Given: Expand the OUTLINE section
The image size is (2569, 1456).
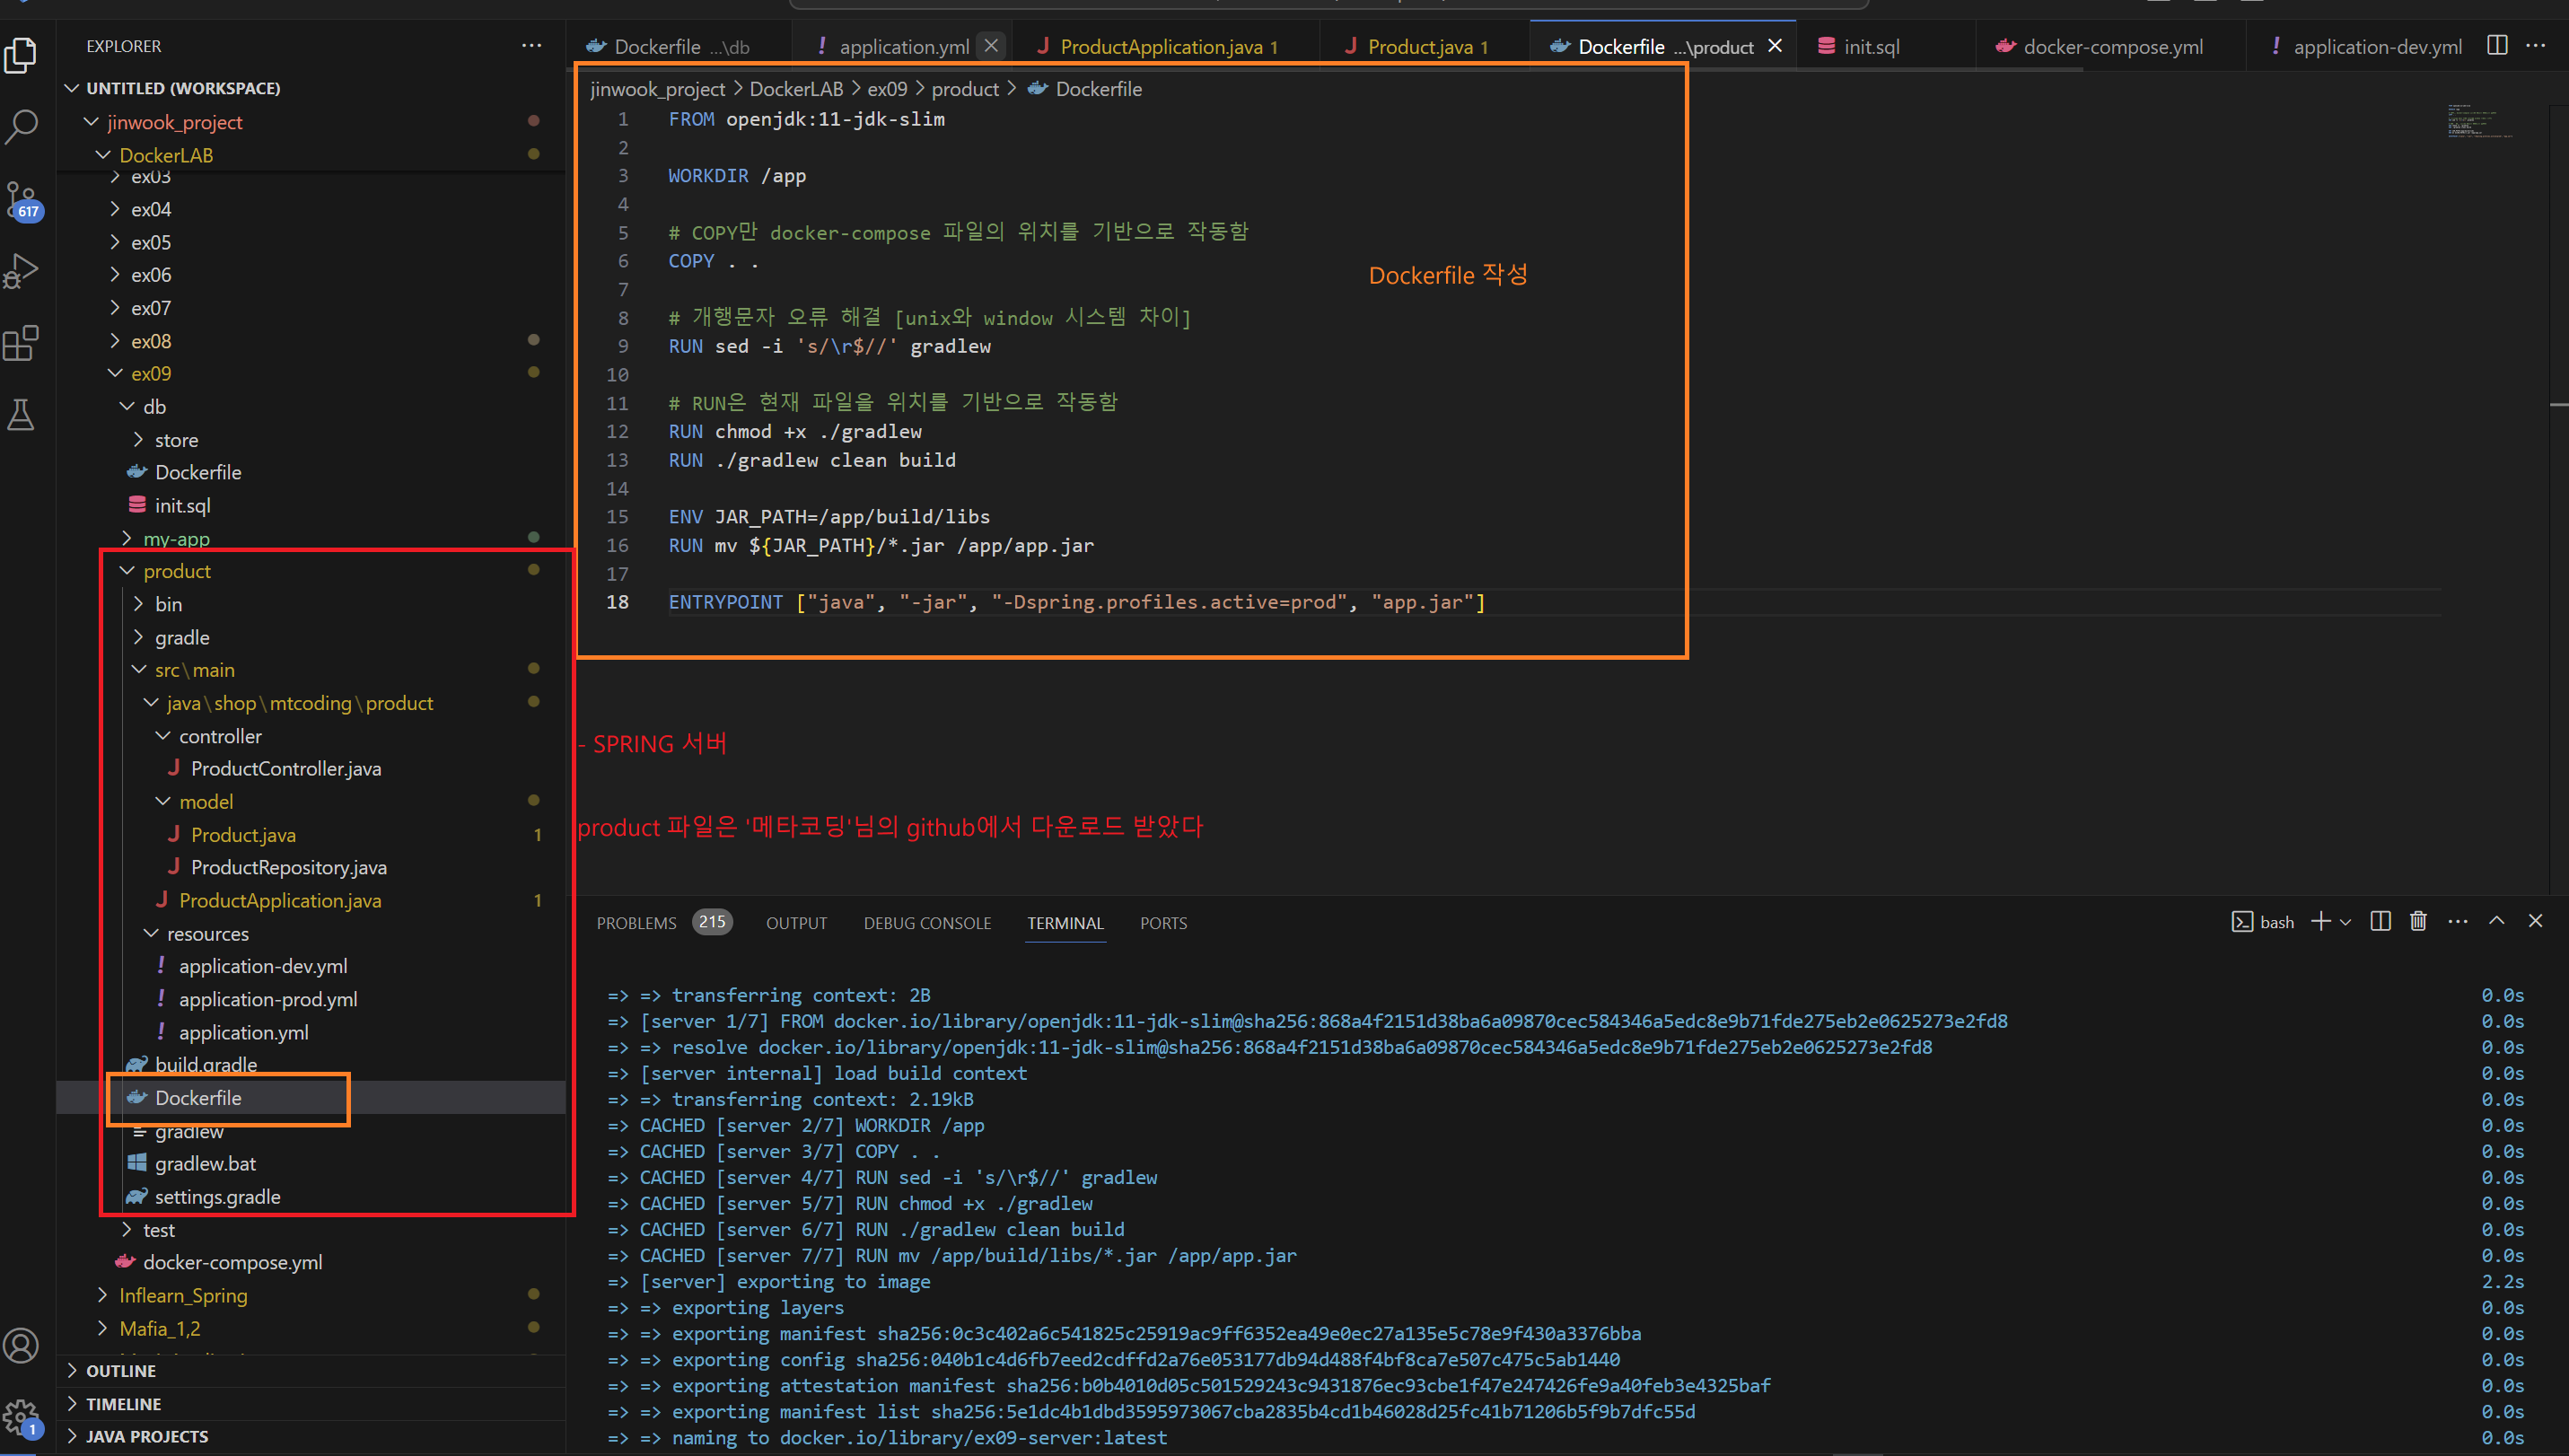Looking at the screenshot, I should [x=120, y=1371].
